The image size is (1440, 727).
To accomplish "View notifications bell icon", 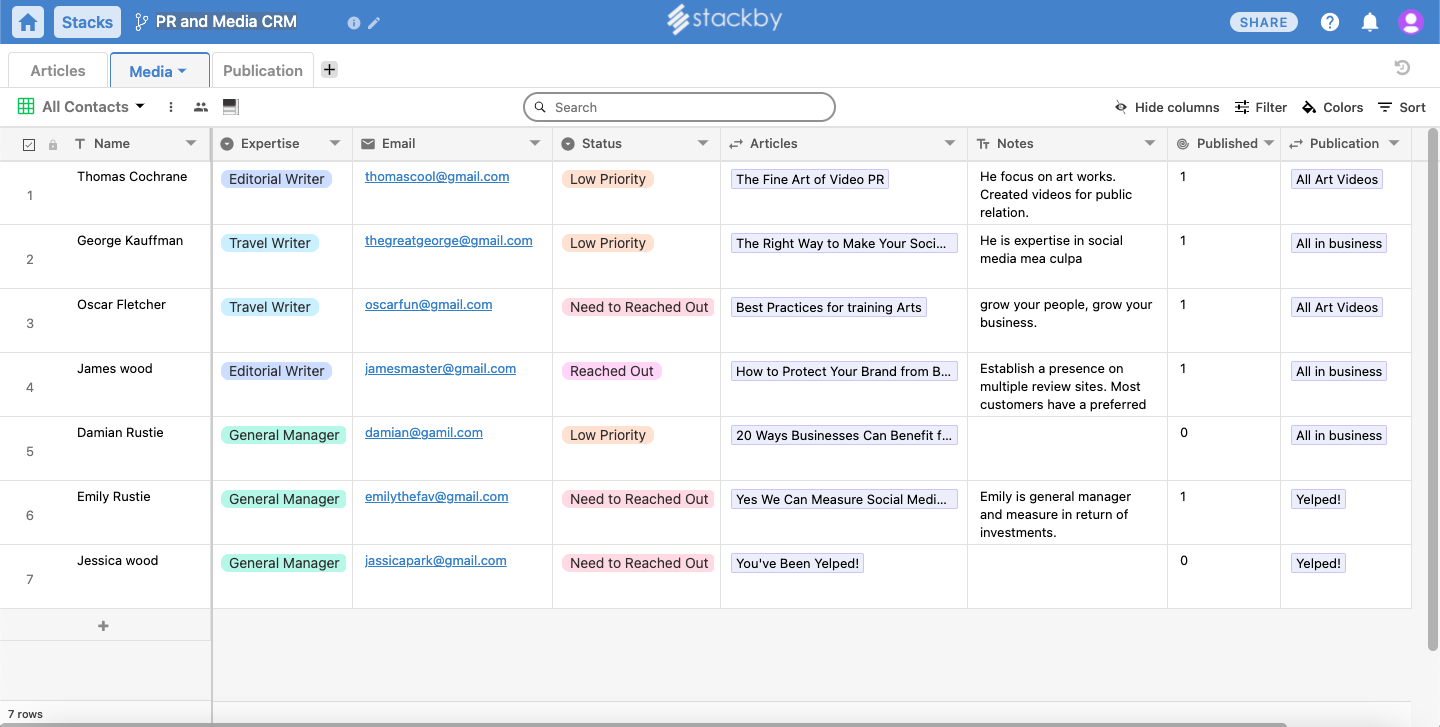I will click(1370, 22).
